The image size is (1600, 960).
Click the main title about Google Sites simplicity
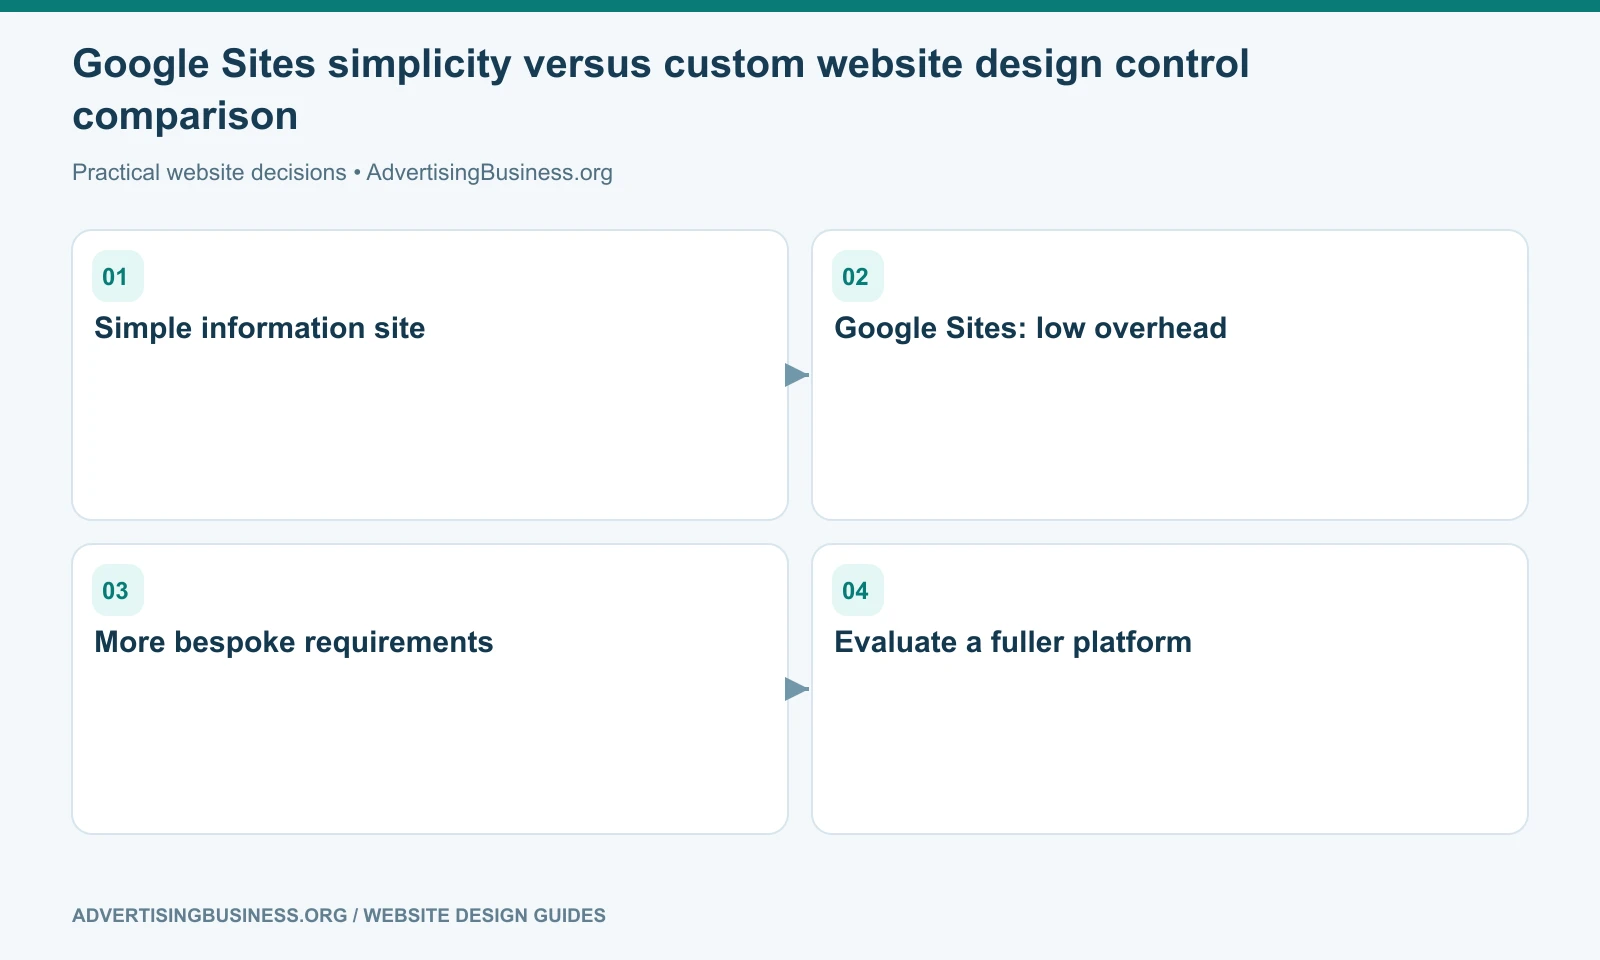[x=661, y=90]
